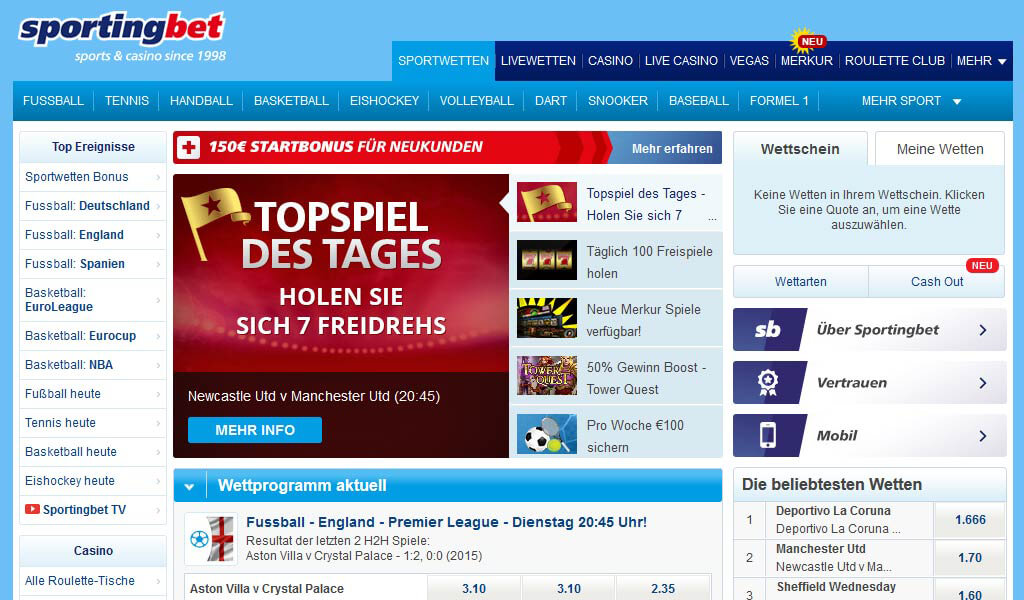Click the arrow beside Basketball: EuroLeague

(158, 300)
